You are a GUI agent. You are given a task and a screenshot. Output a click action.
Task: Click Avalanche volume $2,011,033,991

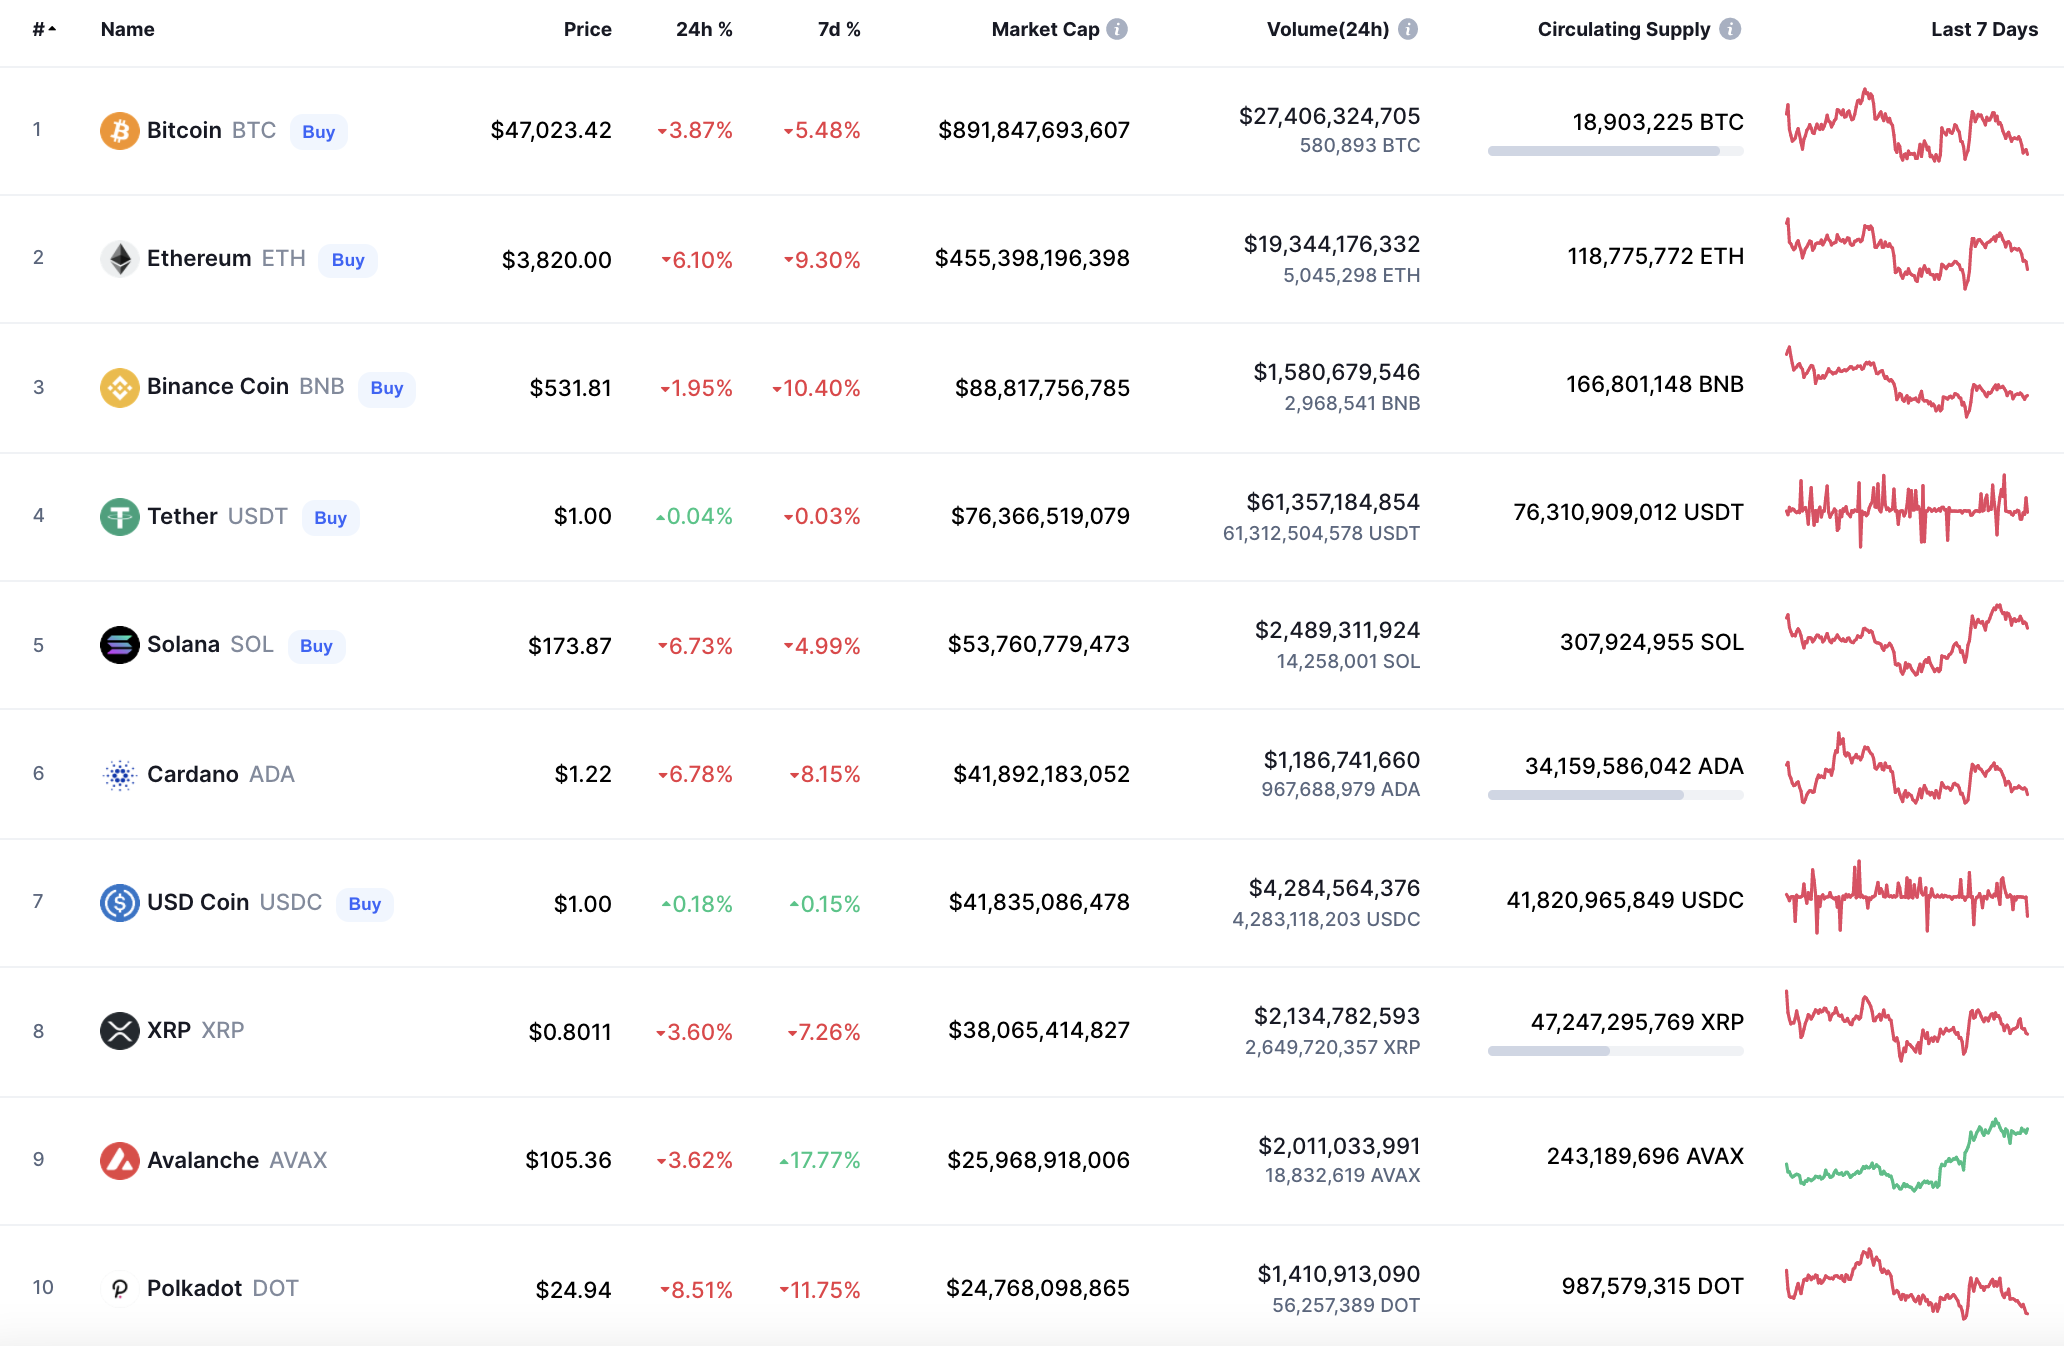tap(1339, 1146)
